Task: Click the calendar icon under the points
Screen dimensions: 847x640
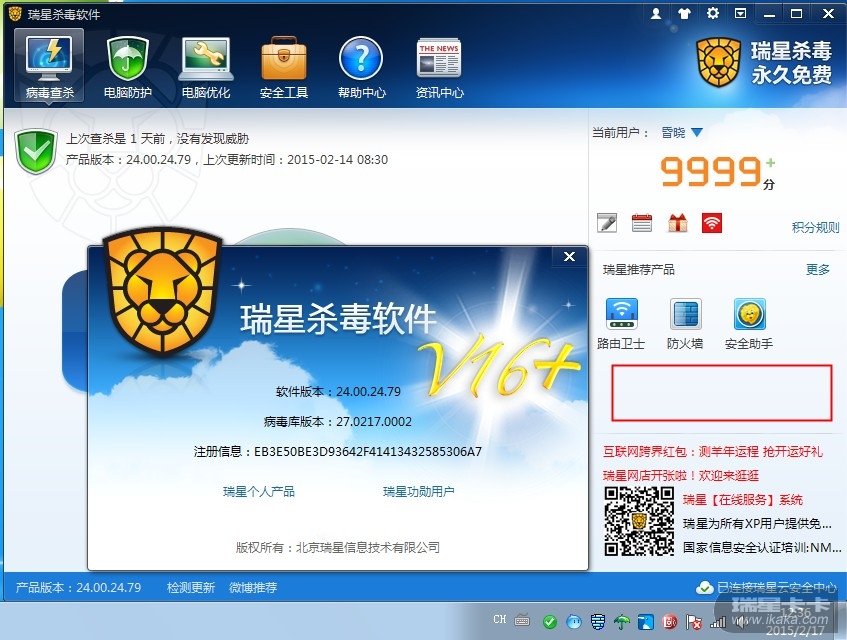Action: pos(642,223)
